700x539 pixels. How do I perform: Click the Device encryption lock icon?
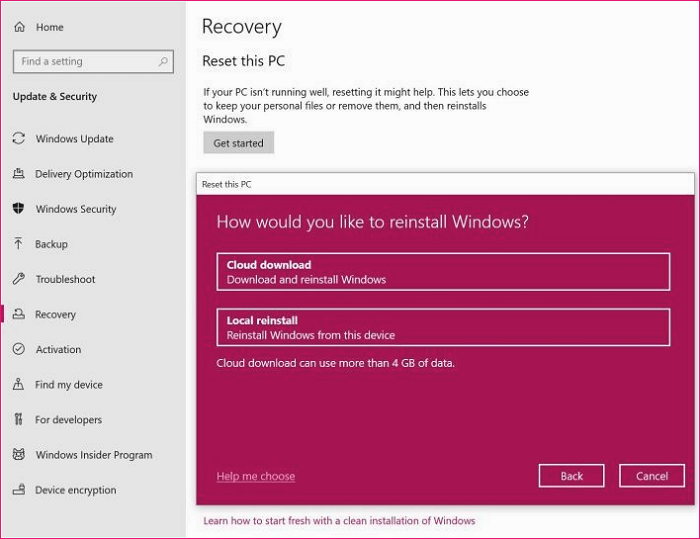tap(18, 489)
